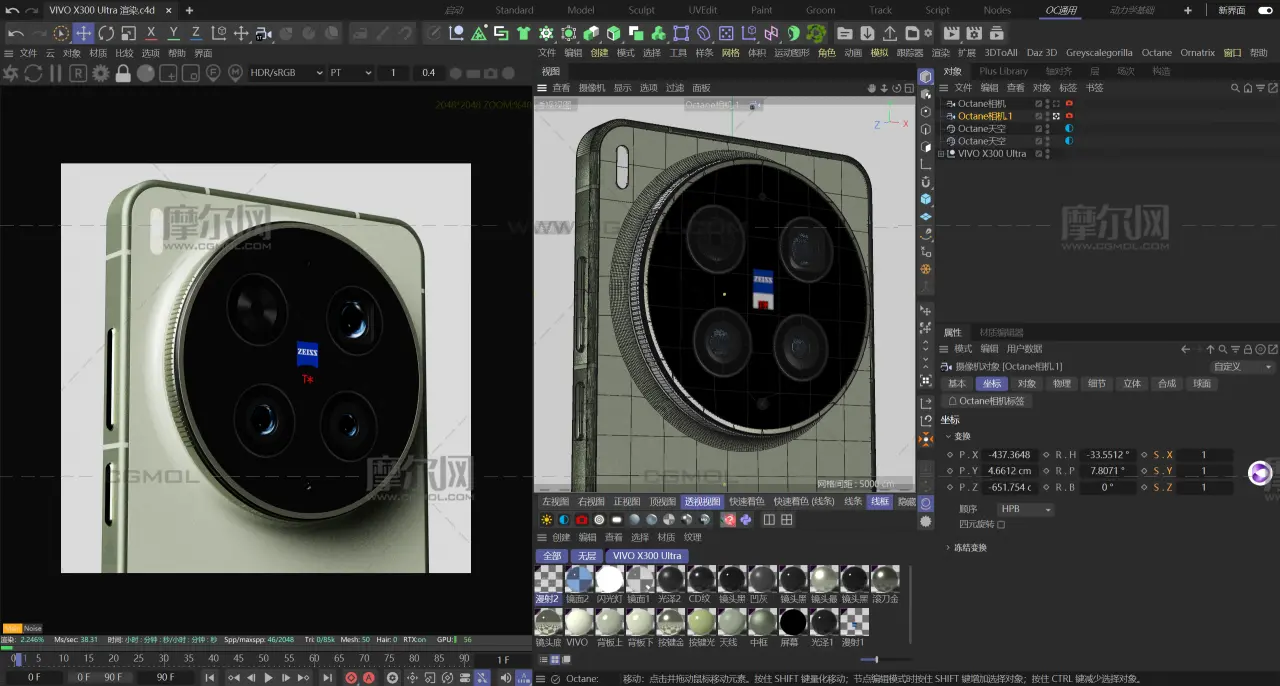Click the play button in timeline
Viewport: 1280px width, 686px height.
point(269,678)
